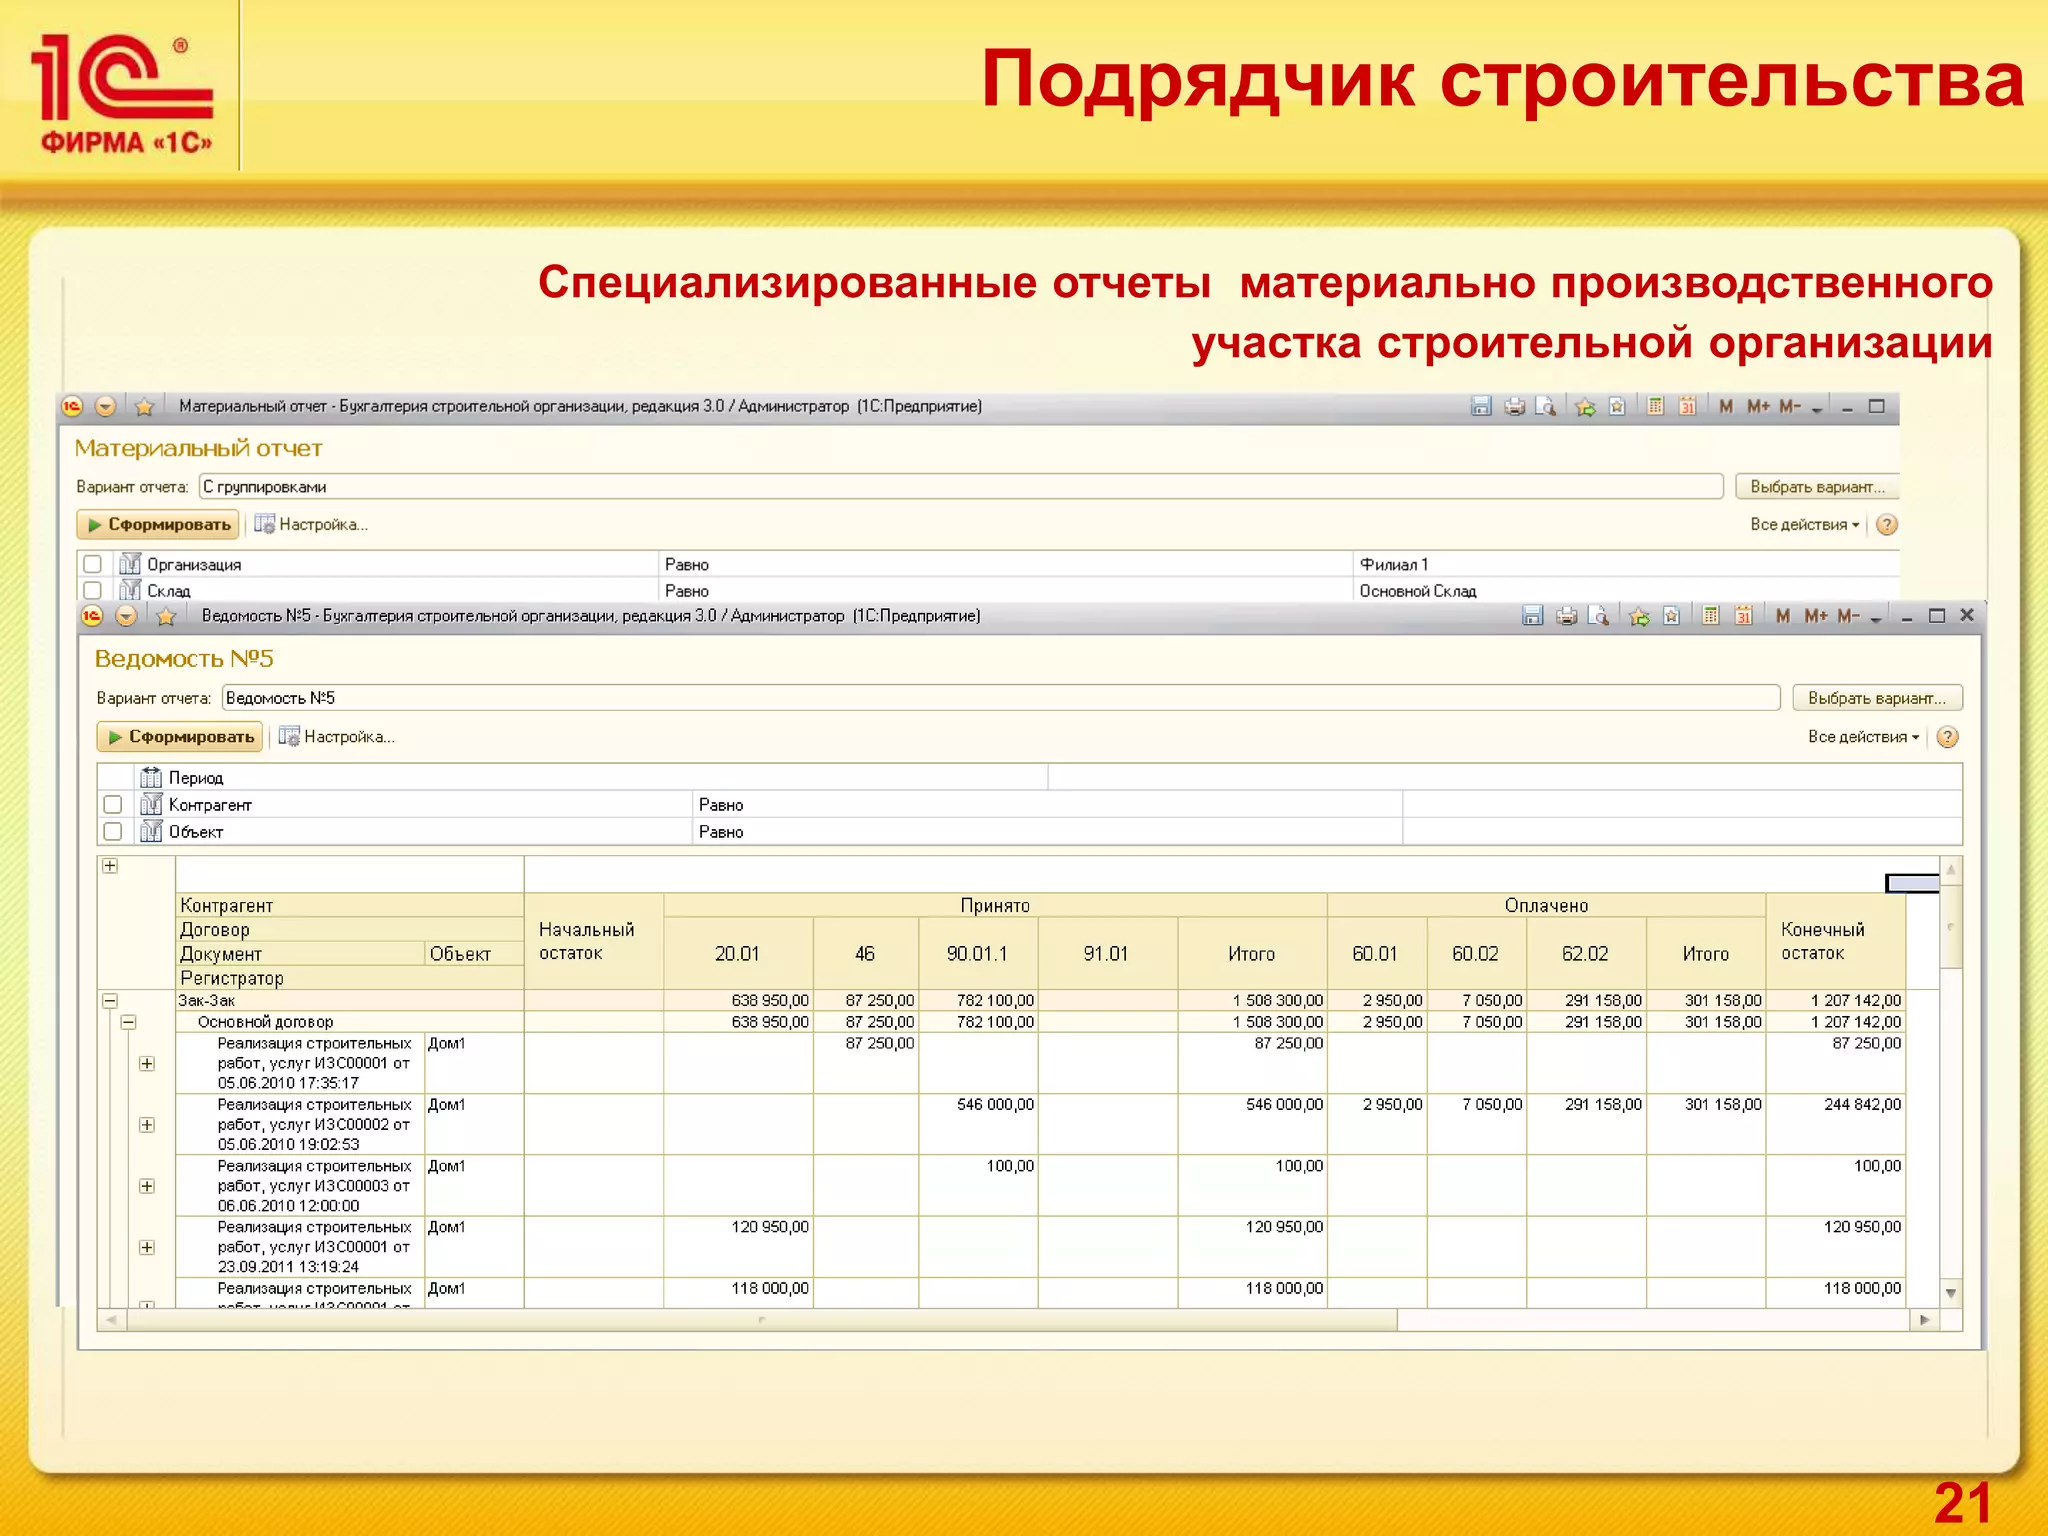The width and height of the screenshot is (2048, 1536).
Task: Collapse the Основной договор group
Action: (x=128, y=1022)
